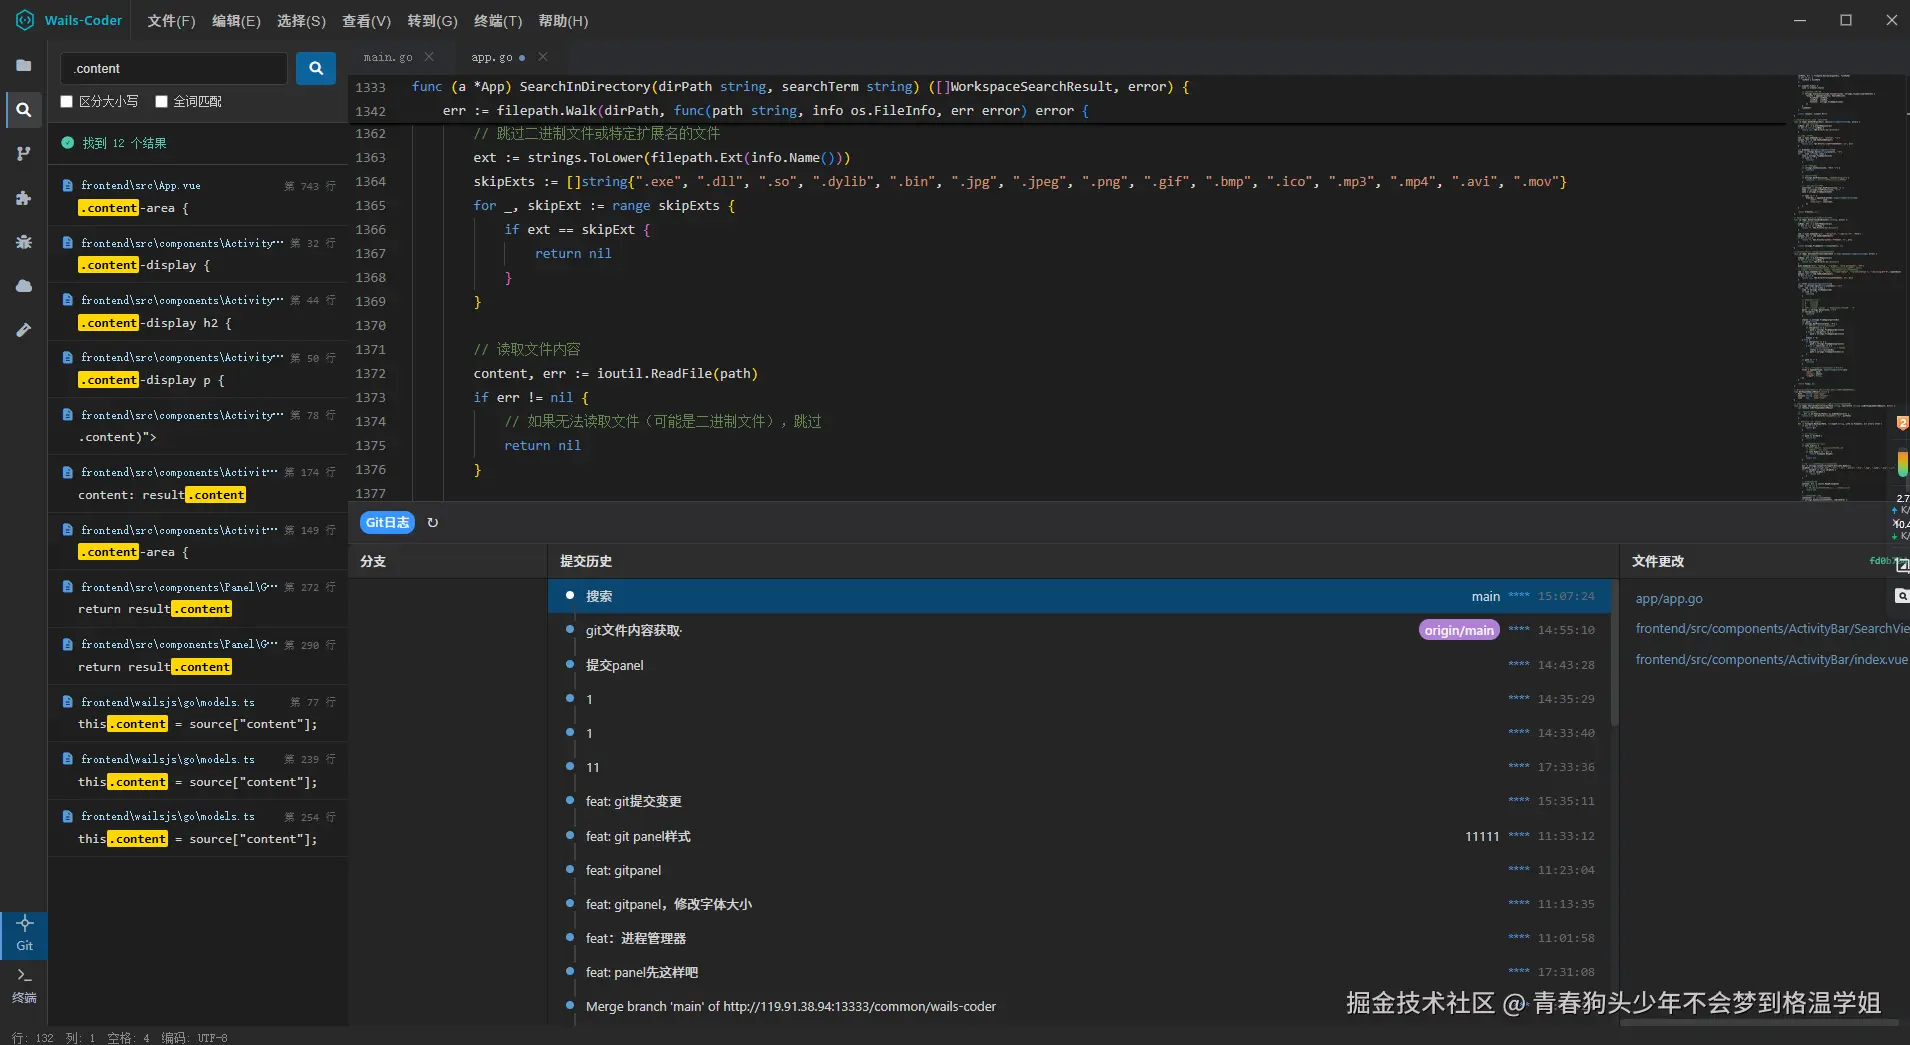
Task: Click the refresh icon beside Git日志
Action: pos(433,523)
